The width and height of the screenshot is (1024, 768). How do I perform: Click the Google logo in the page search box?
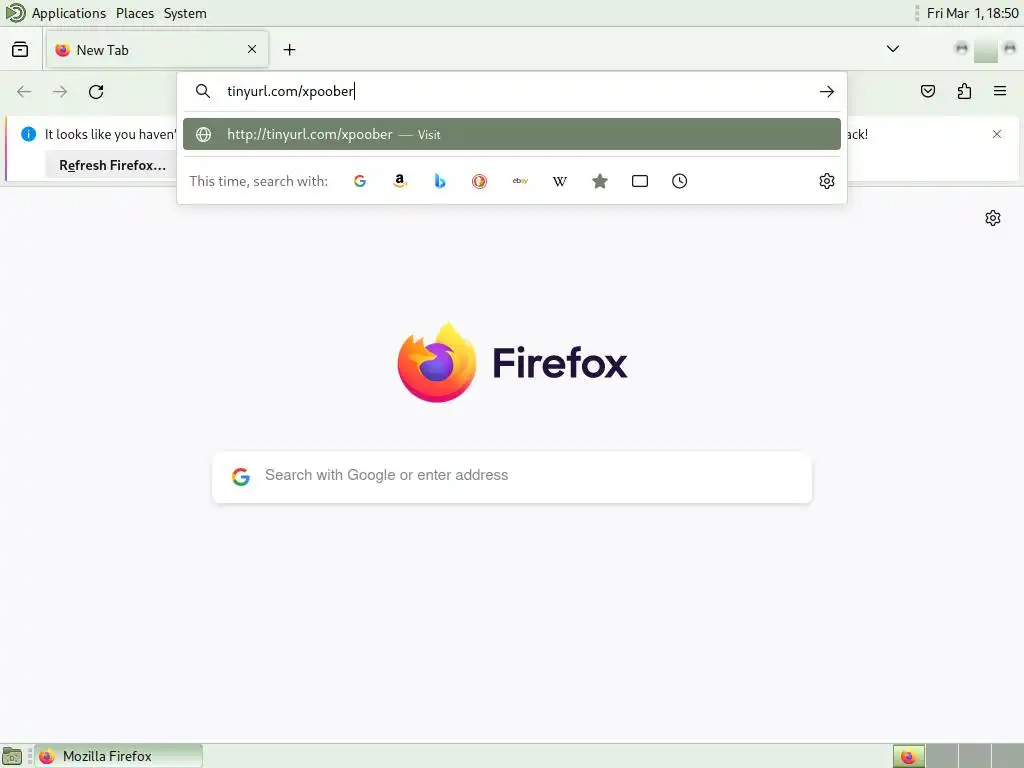(x=241, y=477)
